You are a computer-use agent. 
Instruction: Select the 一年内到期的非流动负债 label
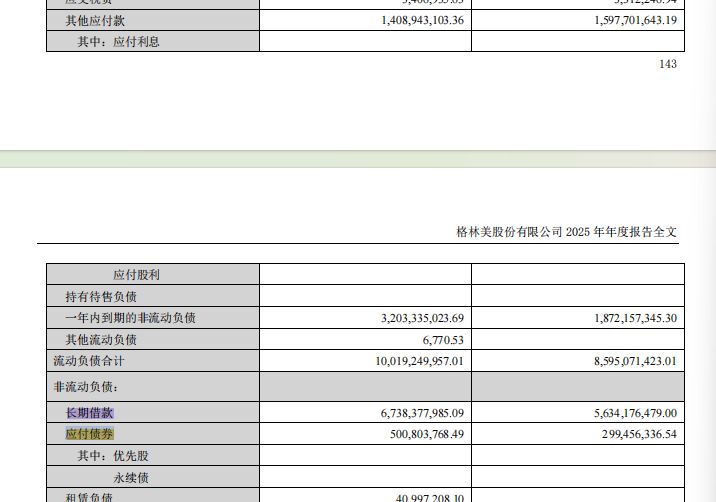(130, 318)
